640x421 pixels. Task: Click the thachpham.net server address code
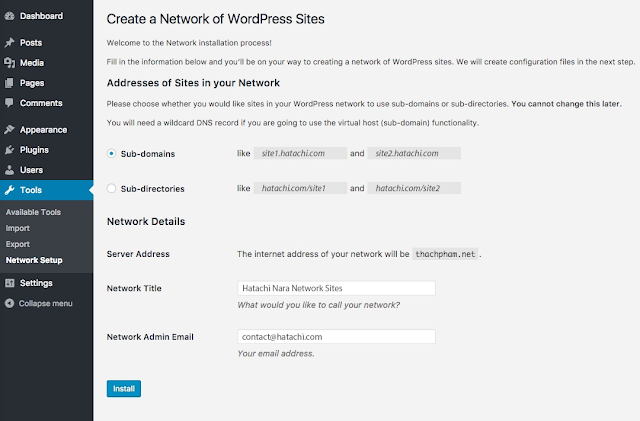point(445,254)
